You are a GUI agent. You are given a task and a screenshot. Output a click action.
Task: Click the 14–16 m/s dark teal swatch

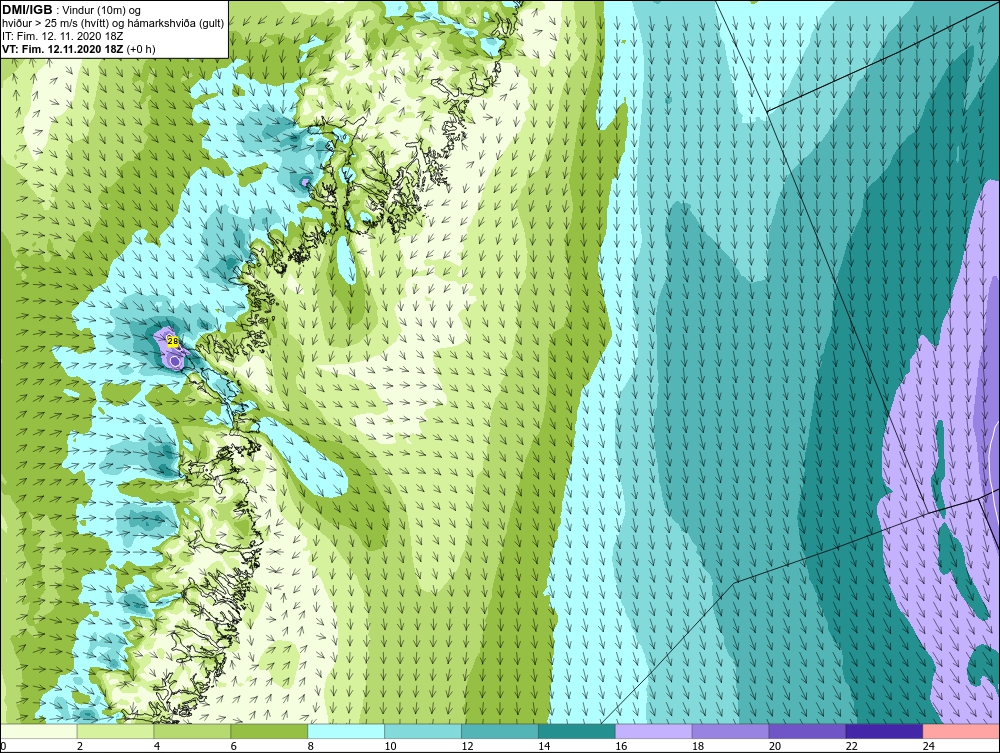click(577, 731)
